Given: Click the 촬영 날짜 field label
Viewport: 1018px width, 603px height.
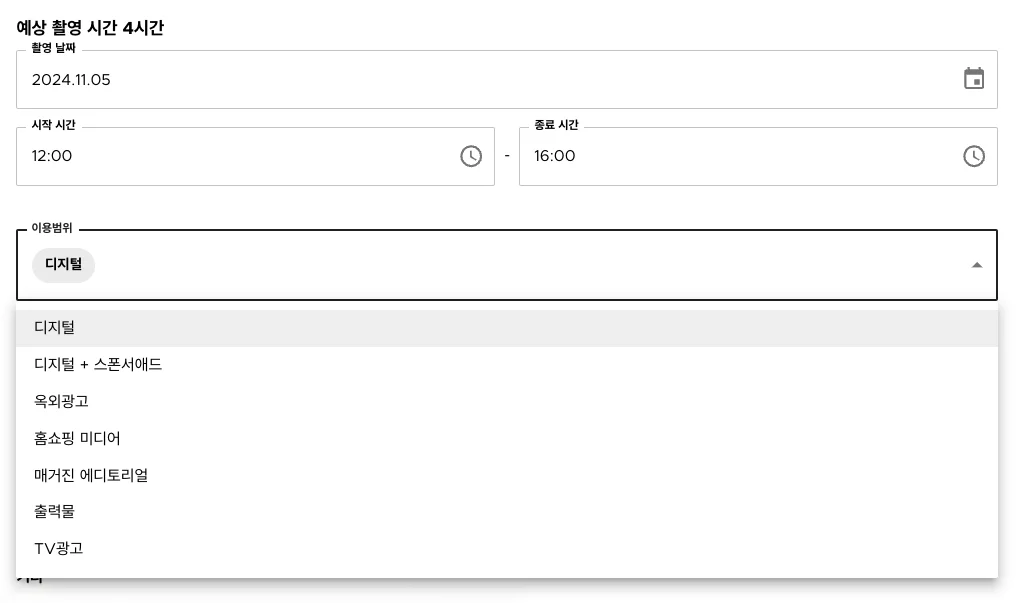Looking at the screenshot, I should pos(53,48).
